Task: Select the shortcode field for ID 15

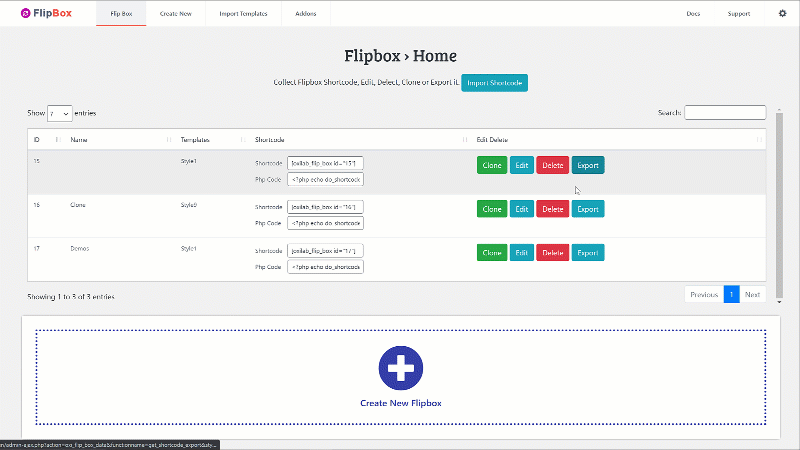Action: pyautogui.click(x=325, y=163)
